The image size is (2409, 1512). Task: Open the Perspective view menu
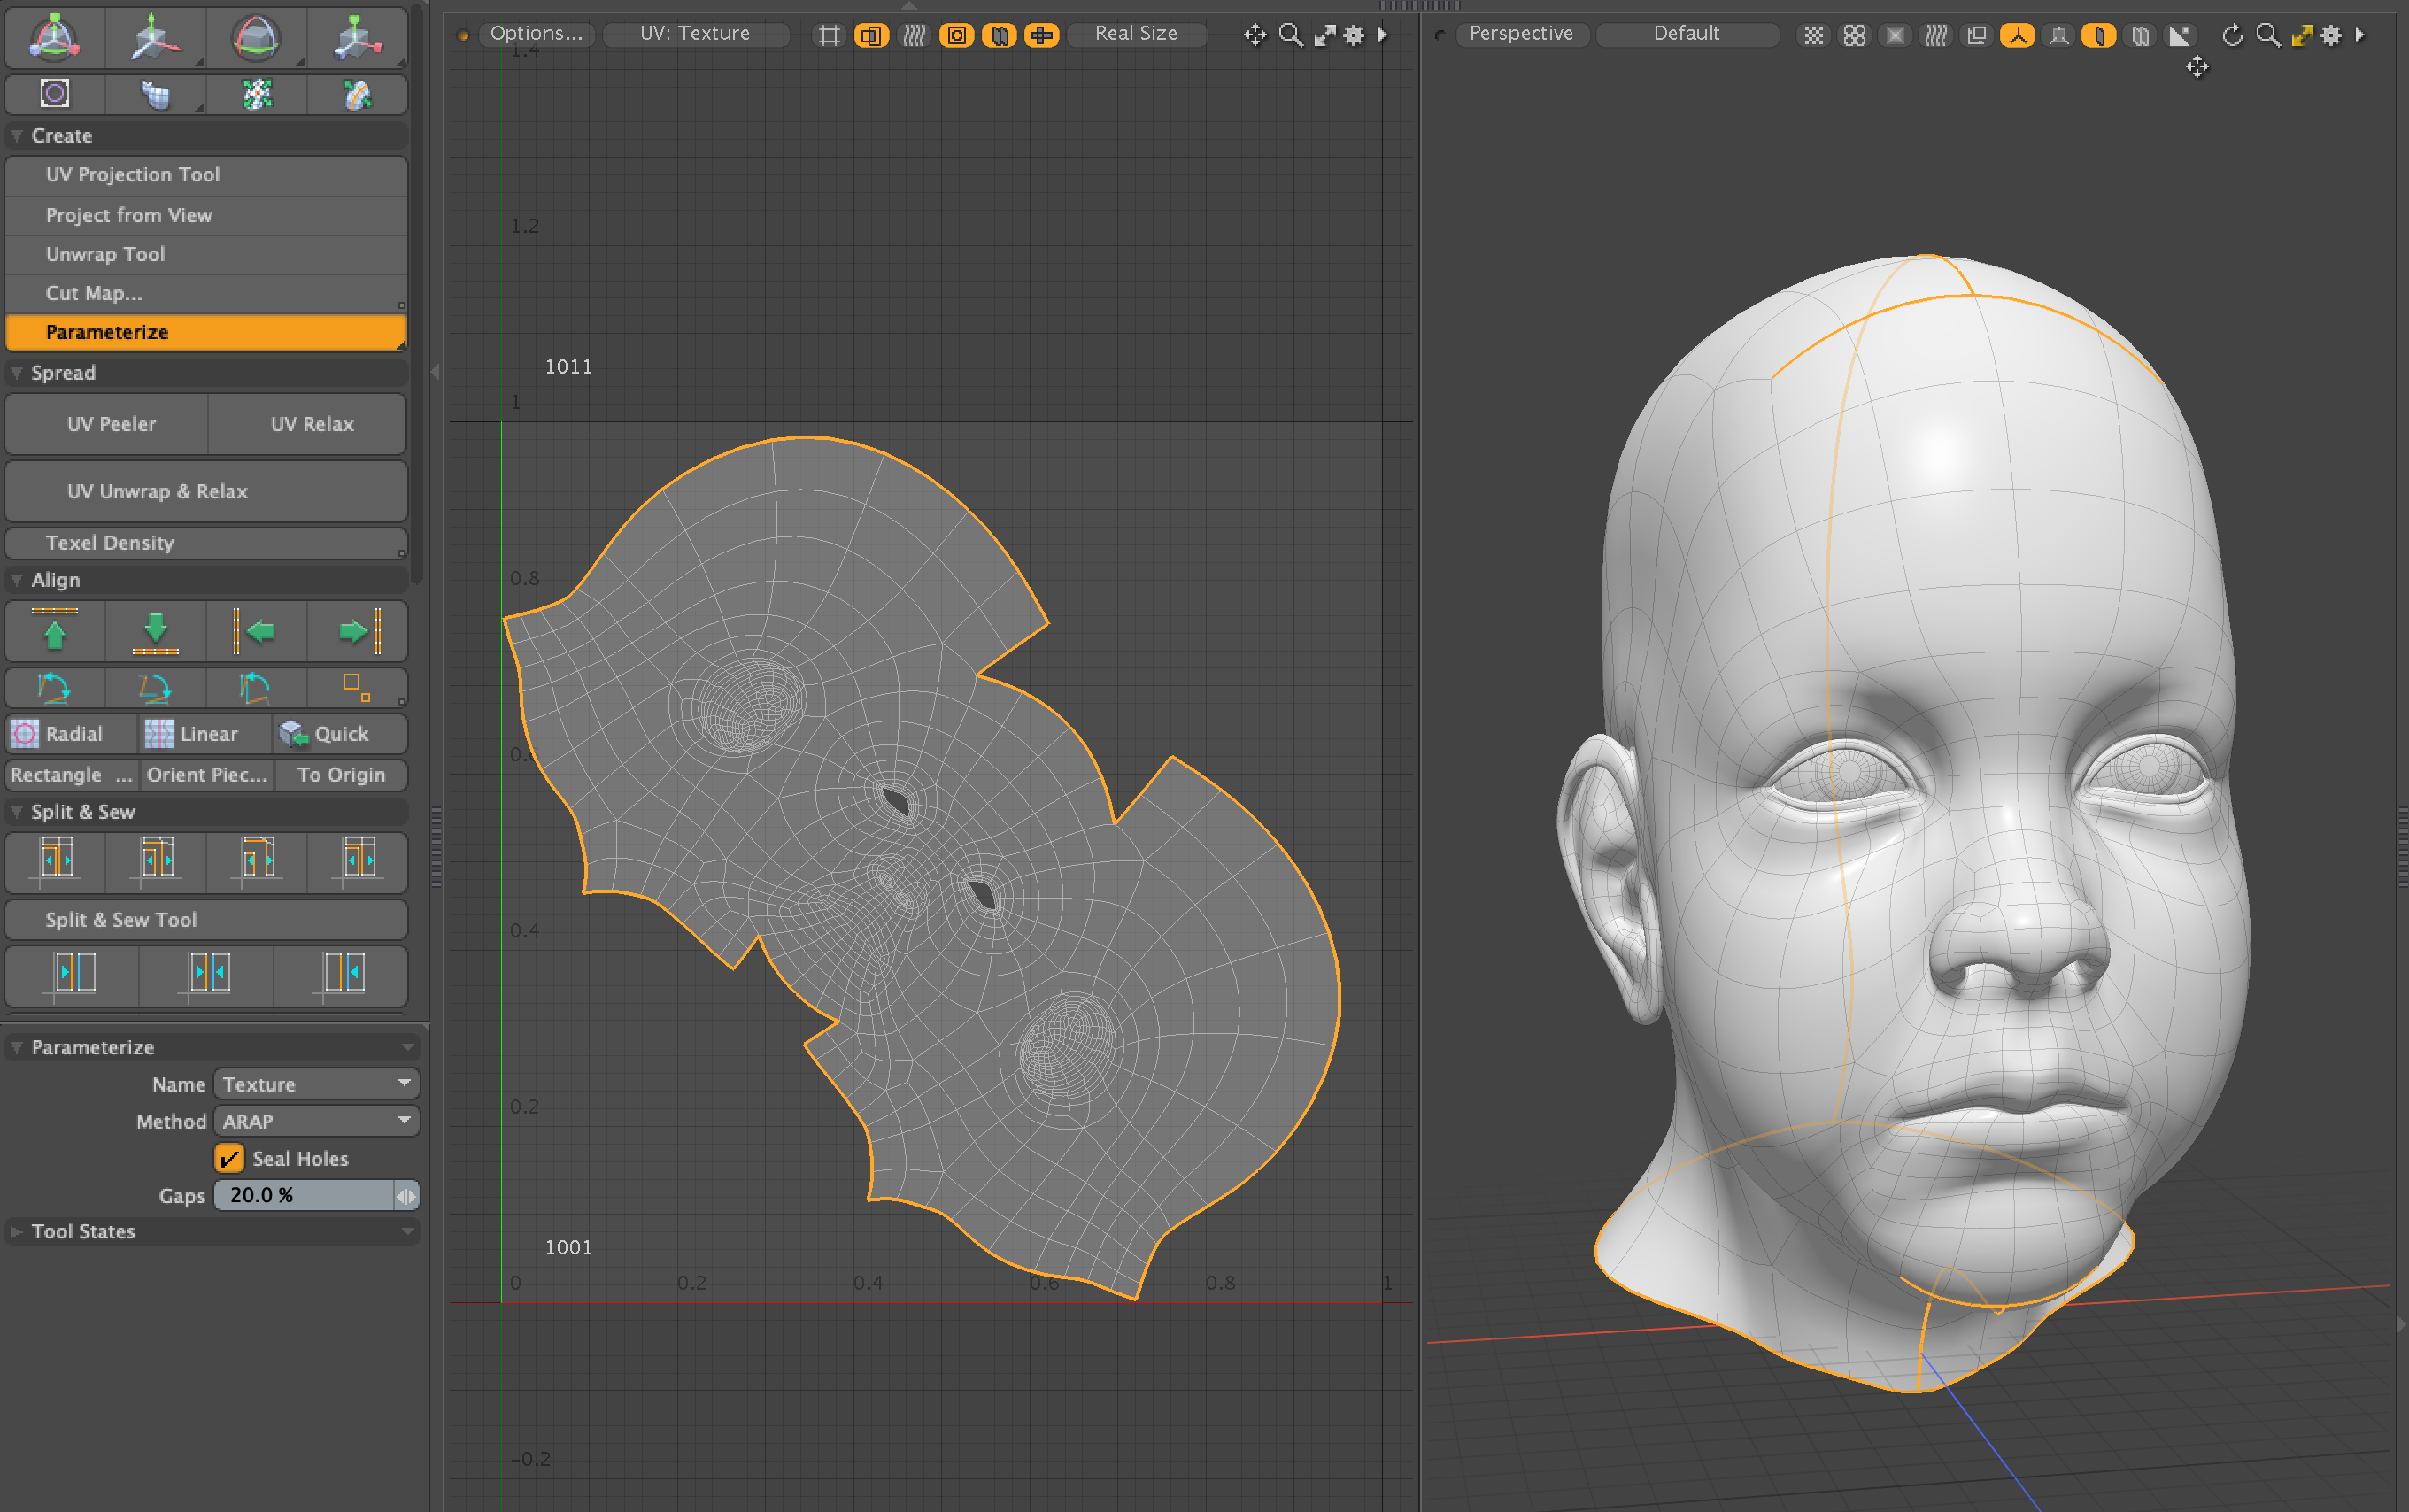[x=1520, y=33]
